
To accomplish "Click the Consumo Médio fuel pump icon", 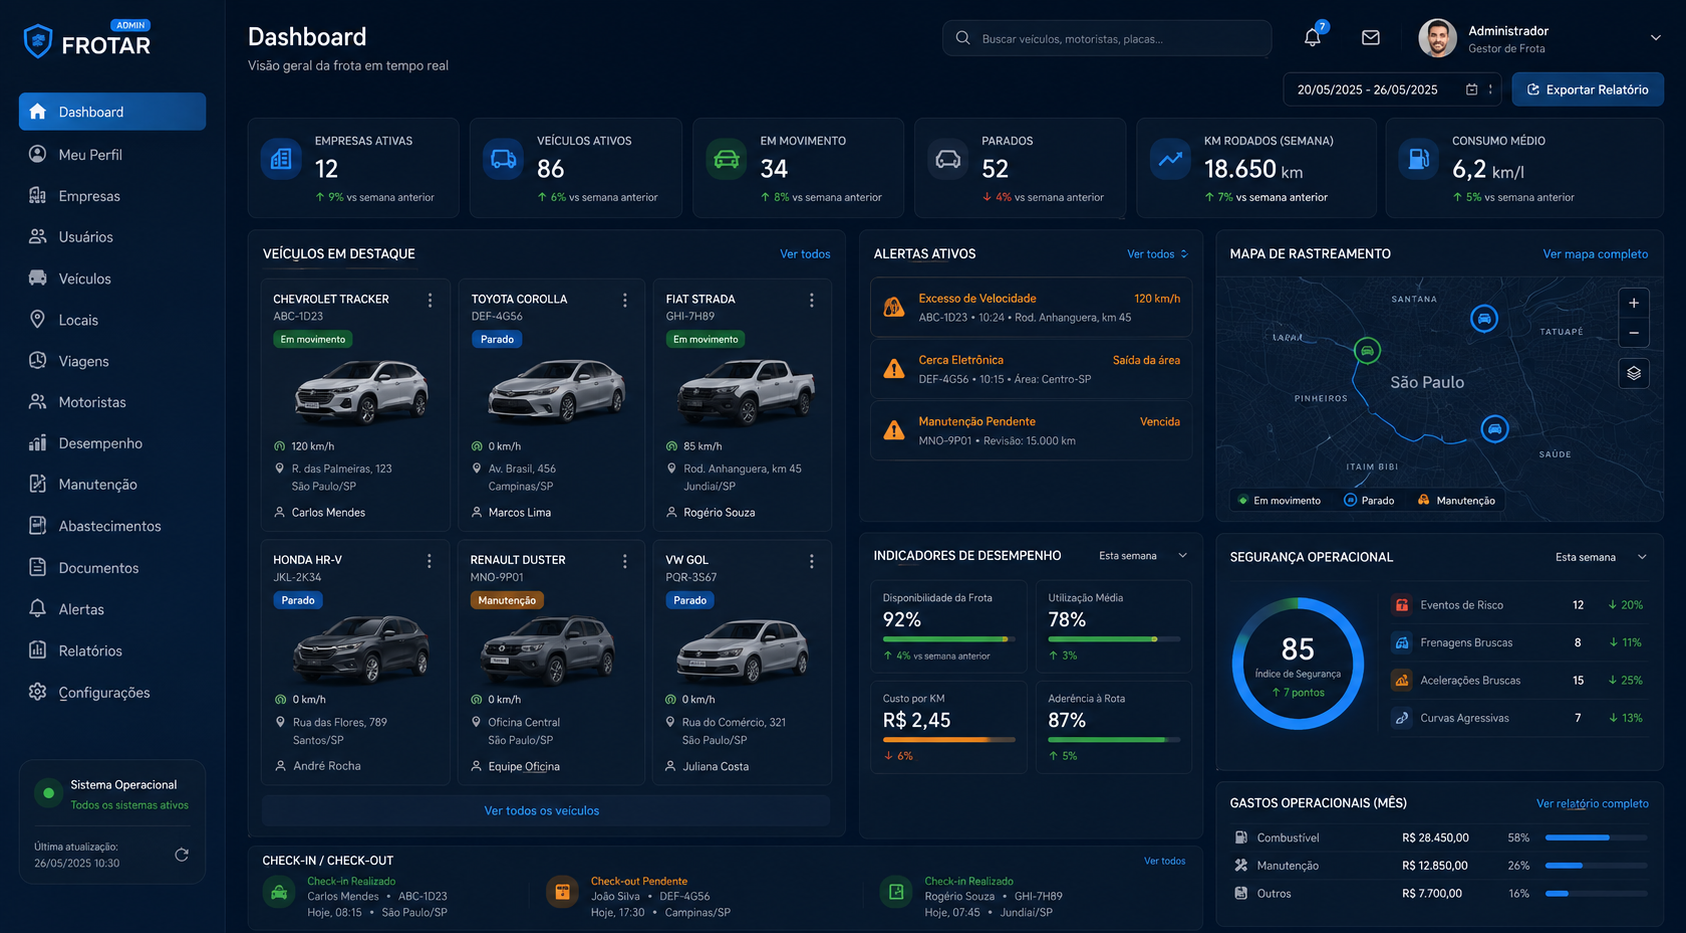I will [1418, 159].
